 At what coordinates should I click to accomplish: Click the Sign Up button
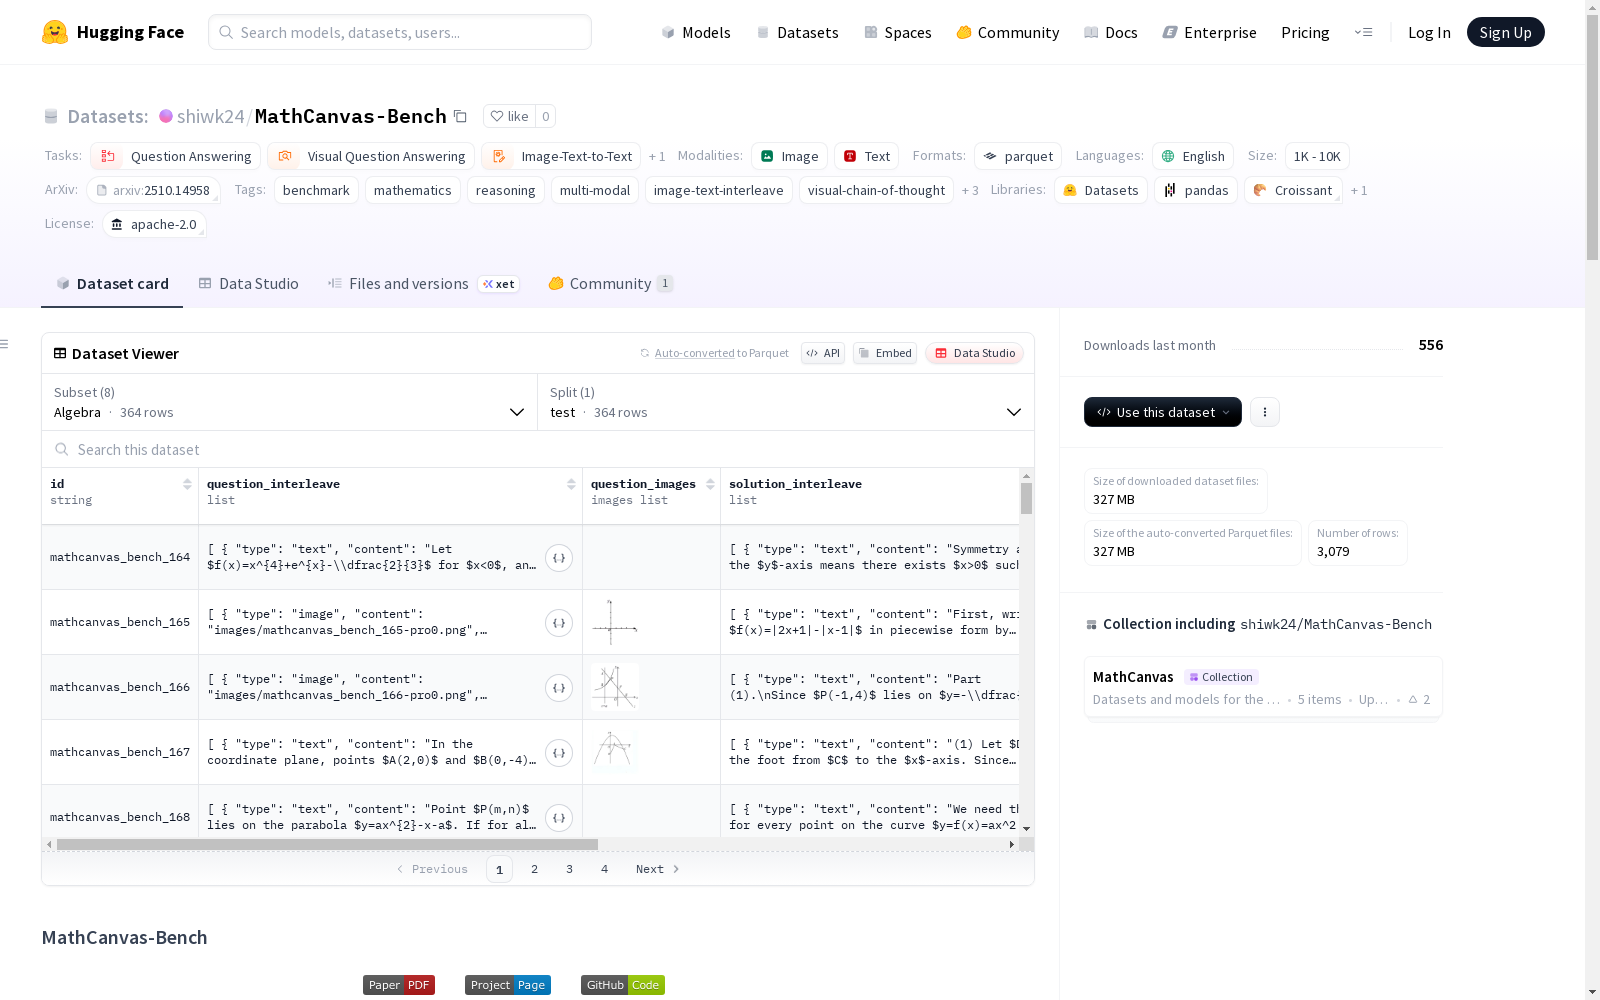pos(1506,32)
